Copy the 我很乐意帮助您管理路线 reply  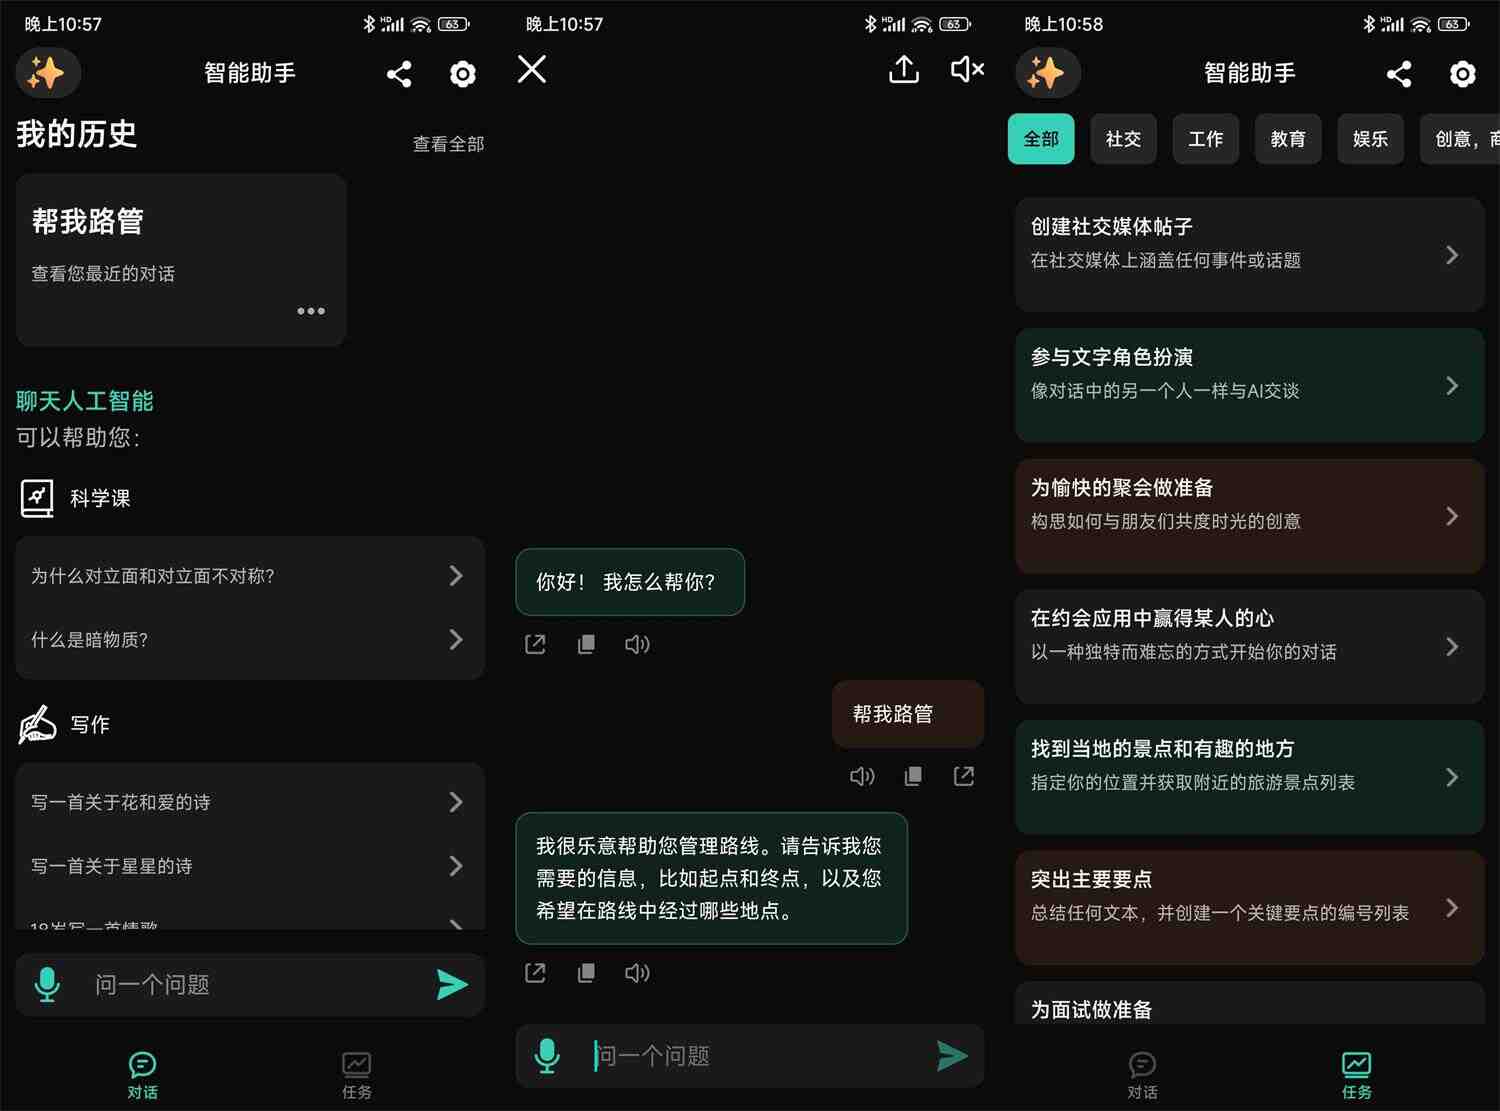(587, 973)
